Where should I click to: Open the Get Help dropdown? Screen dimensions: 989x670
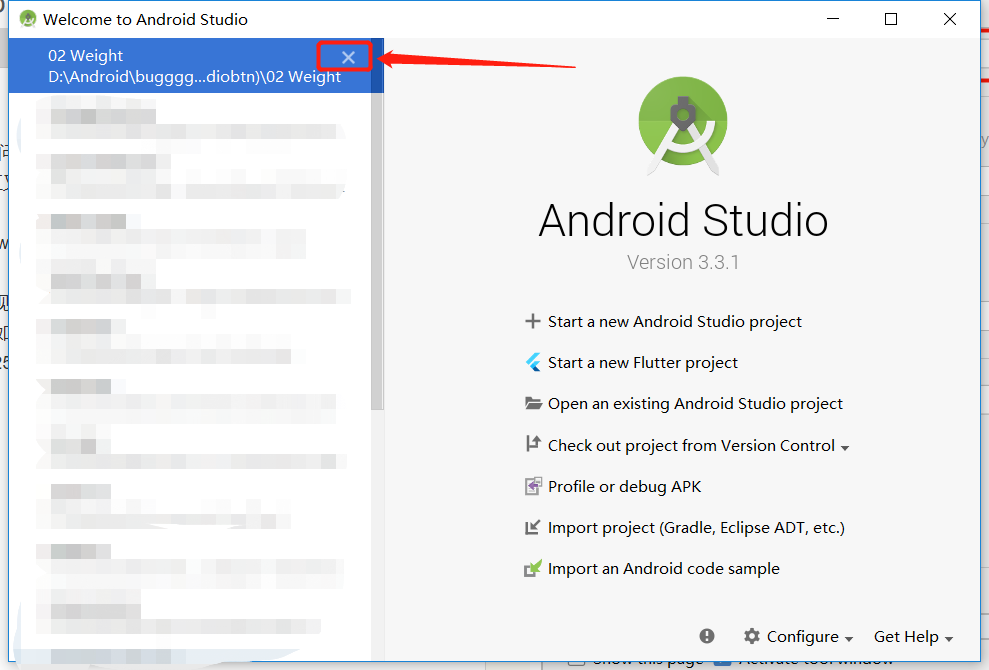pyautogui.click(x=913, y=637)
